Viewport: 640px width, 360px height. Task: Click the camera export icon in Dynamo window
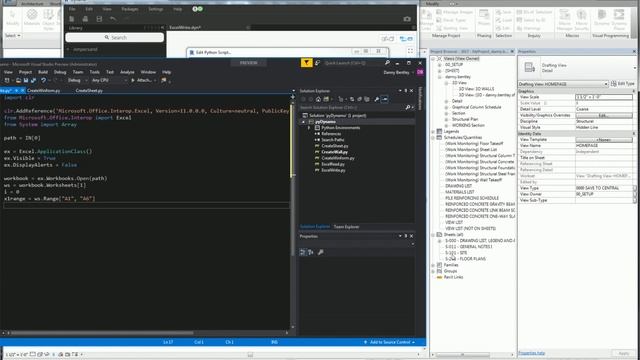click(x=407, y=19)
